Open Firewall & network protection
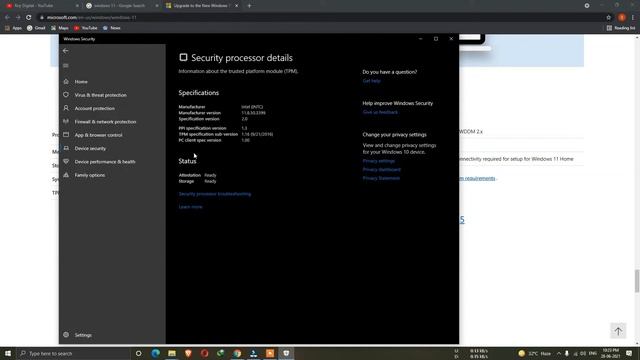Screen dimensions: 640x360 click(x=105, y=122)
